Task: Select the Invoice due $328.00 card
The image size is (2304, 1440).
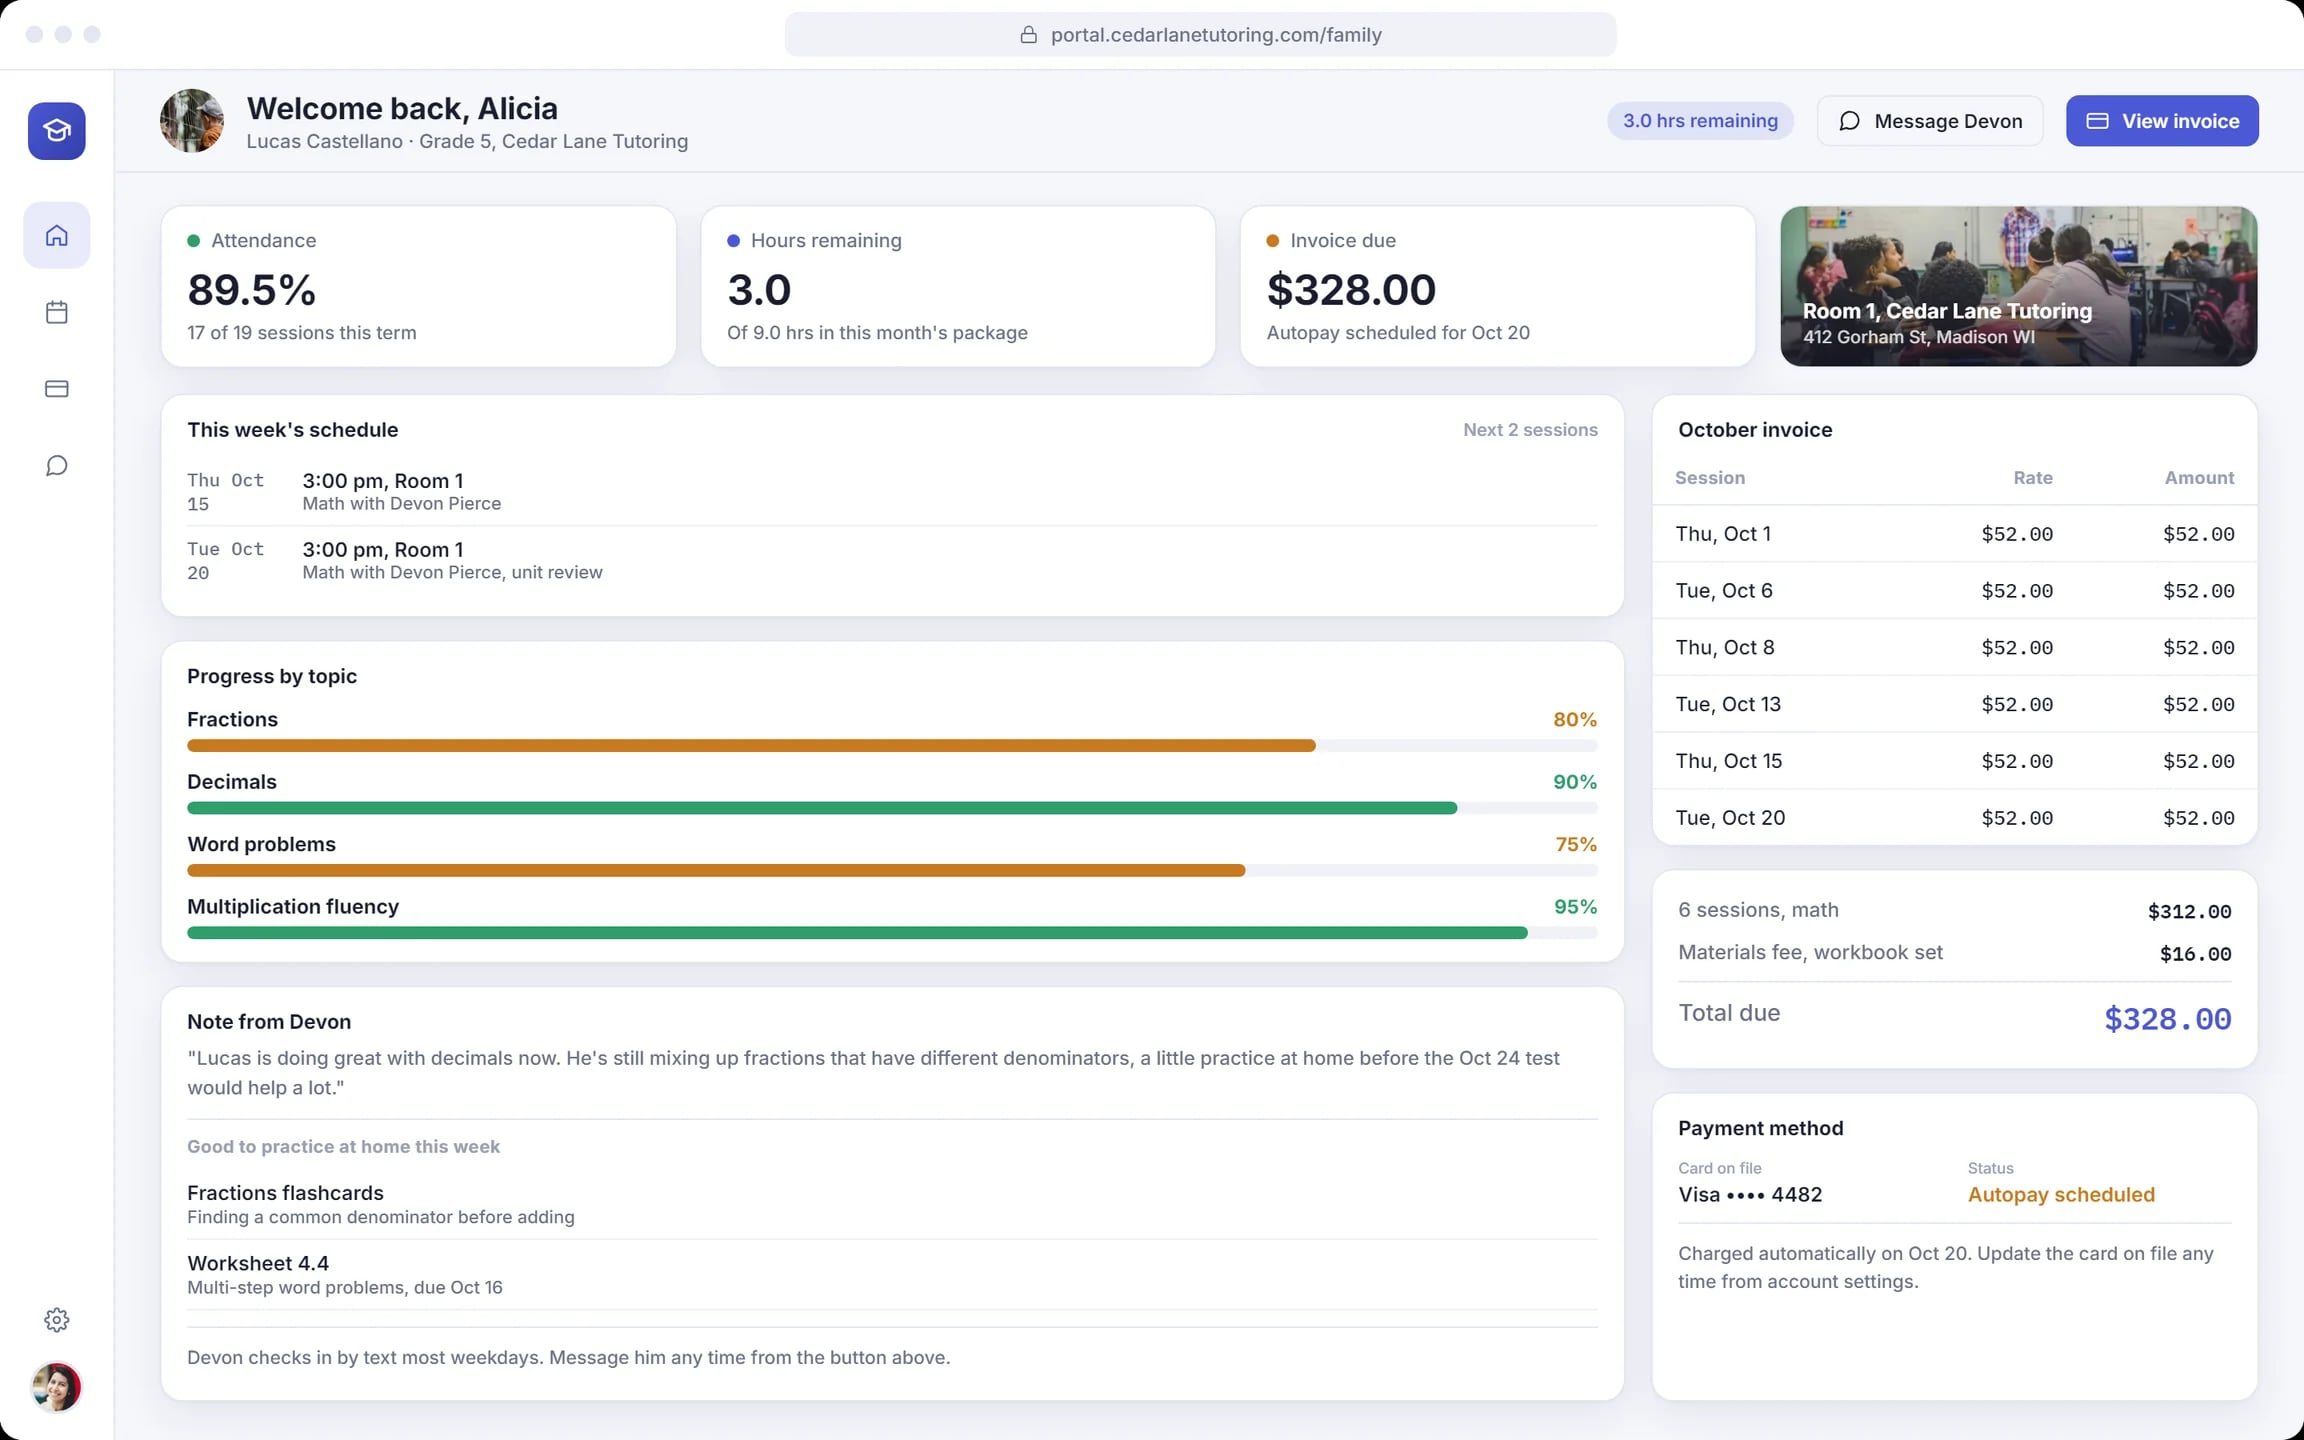Action: point(1498,286)
